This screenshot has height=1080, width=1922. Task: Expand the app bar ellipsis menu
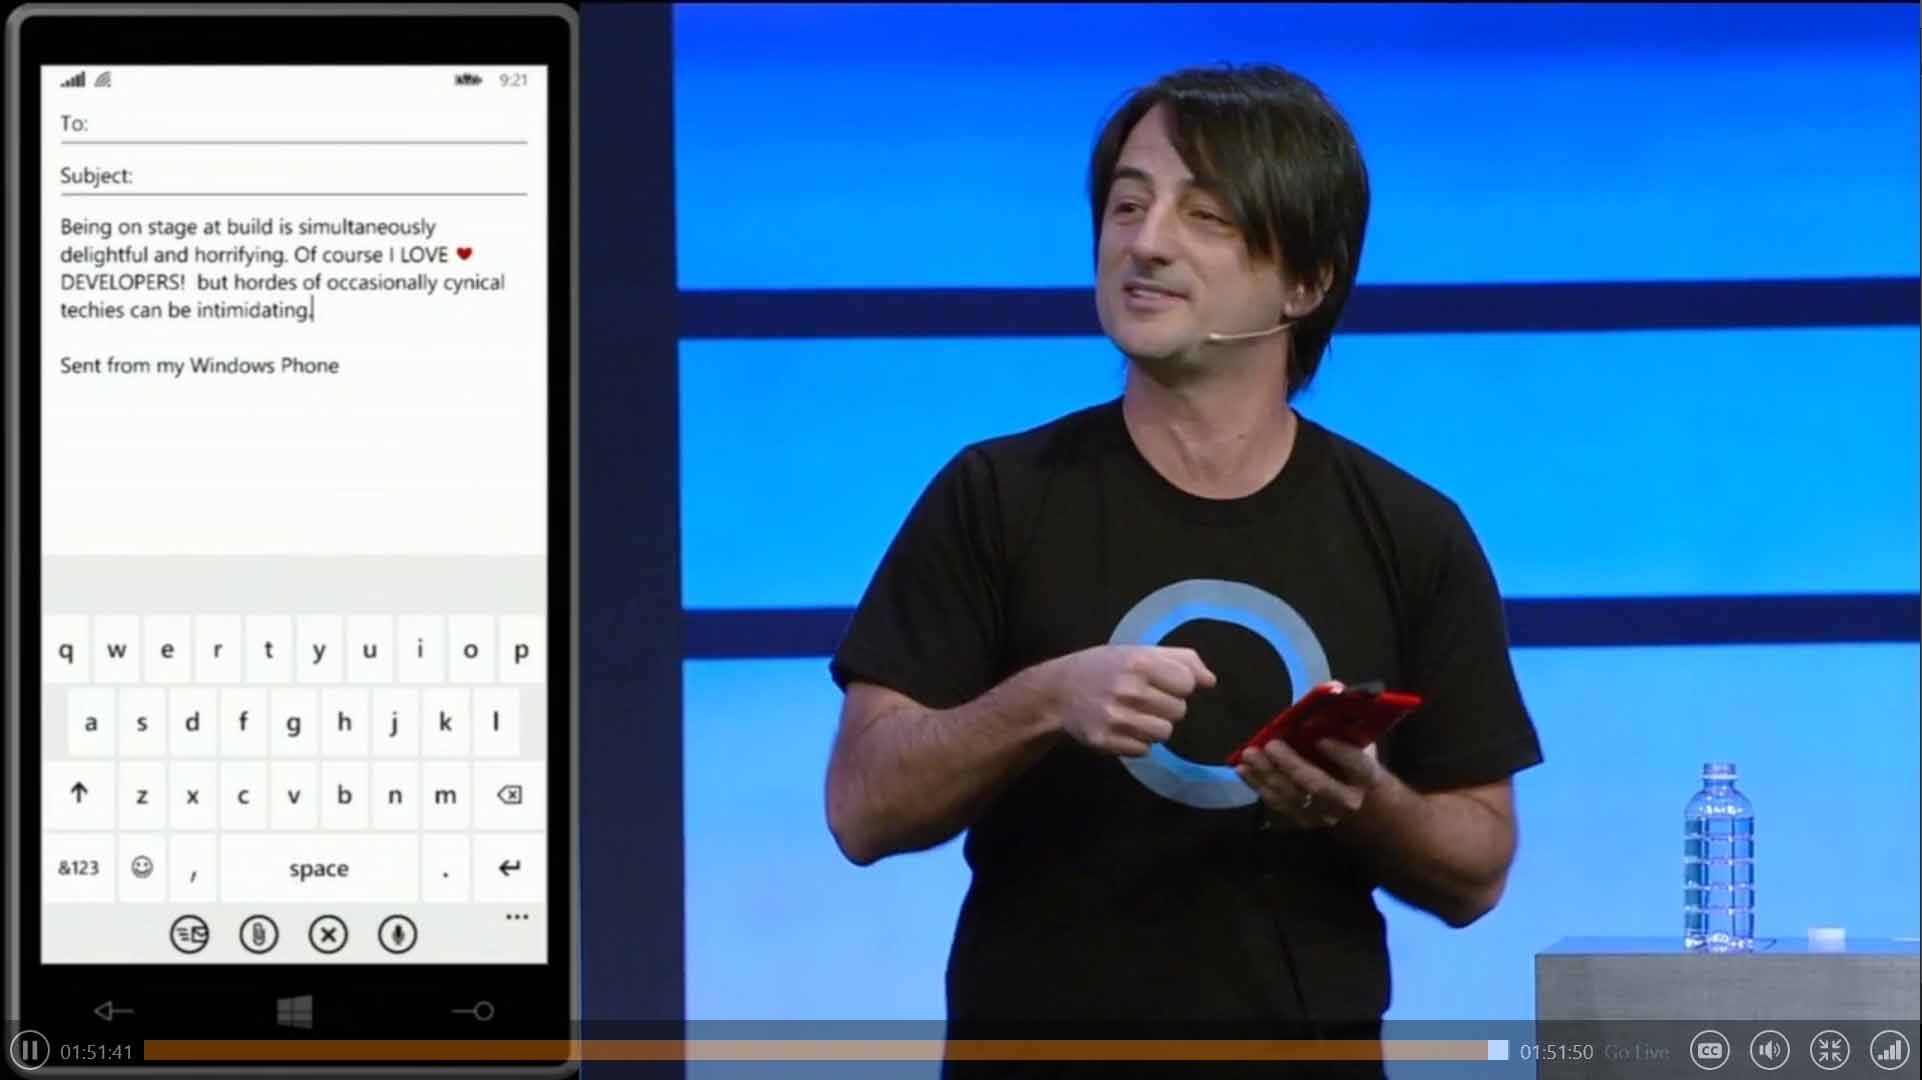pyautogui.click(x=517, y=917)
